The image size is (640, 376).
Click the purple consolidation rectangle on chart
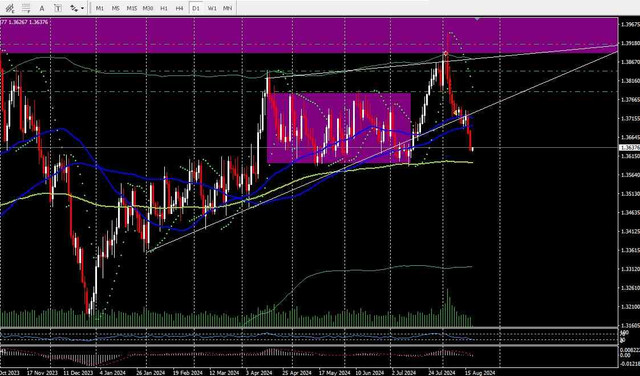tap(339, 128)
